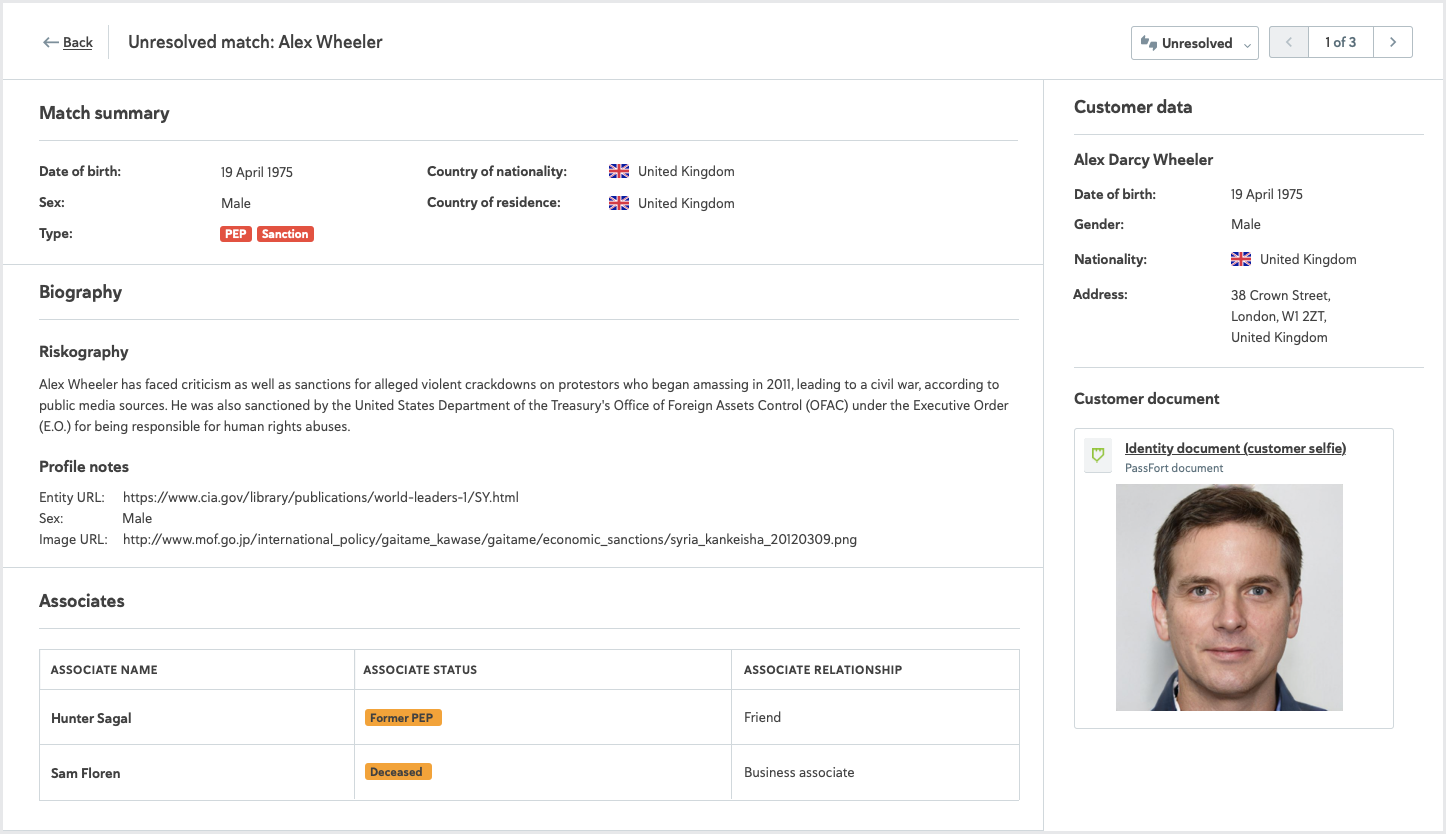Click the Deceased status badge

click(x=398, y=772)
